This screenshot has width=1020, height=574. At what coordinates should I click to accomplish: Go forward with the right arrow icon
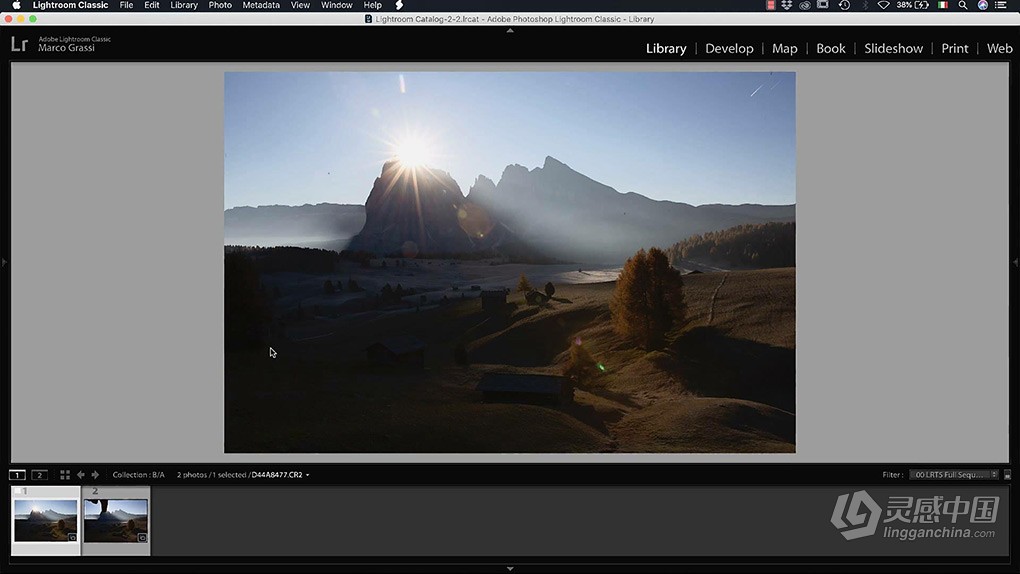tap(95, 475)
